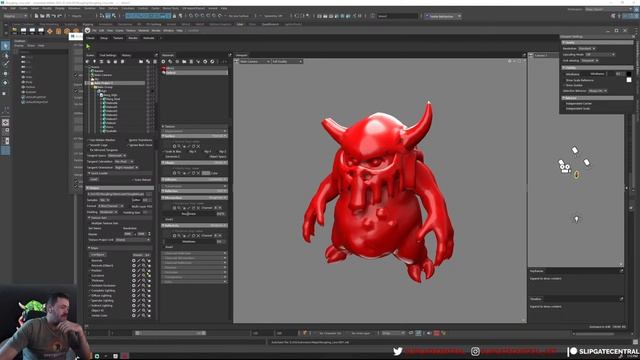Toggle visibility eye for Normals (Object) map
The height and width of the screenshot is (360, 640).
[133, 265]
